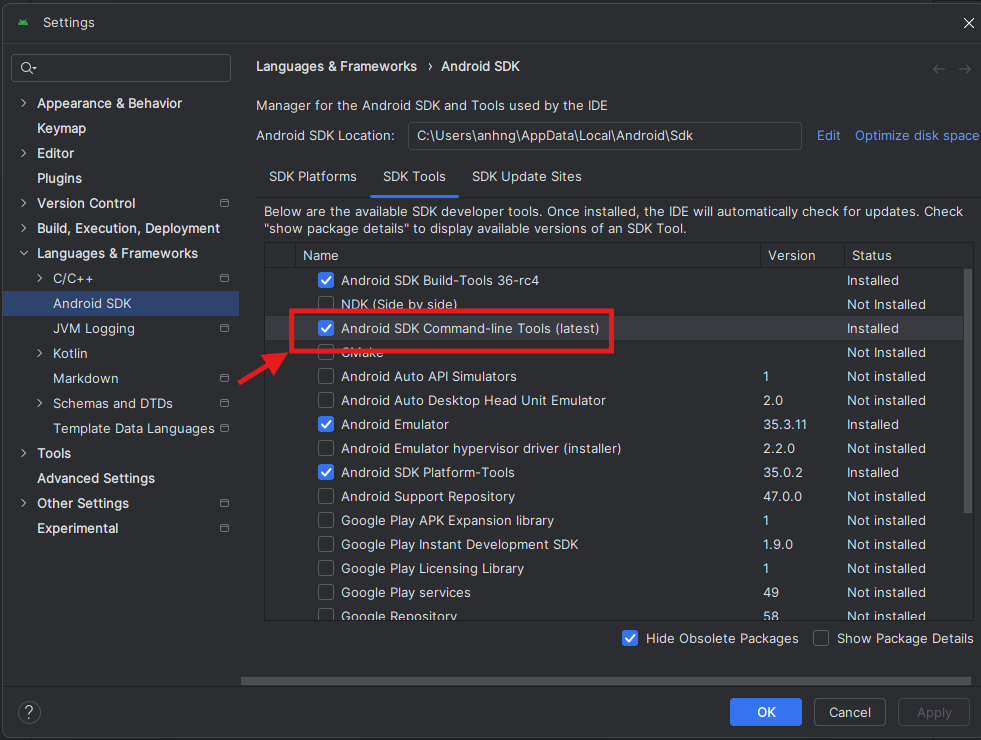Click project-level icon beside Other Settings
Viewport: 981px width, 740px height.
coord(225,503)
